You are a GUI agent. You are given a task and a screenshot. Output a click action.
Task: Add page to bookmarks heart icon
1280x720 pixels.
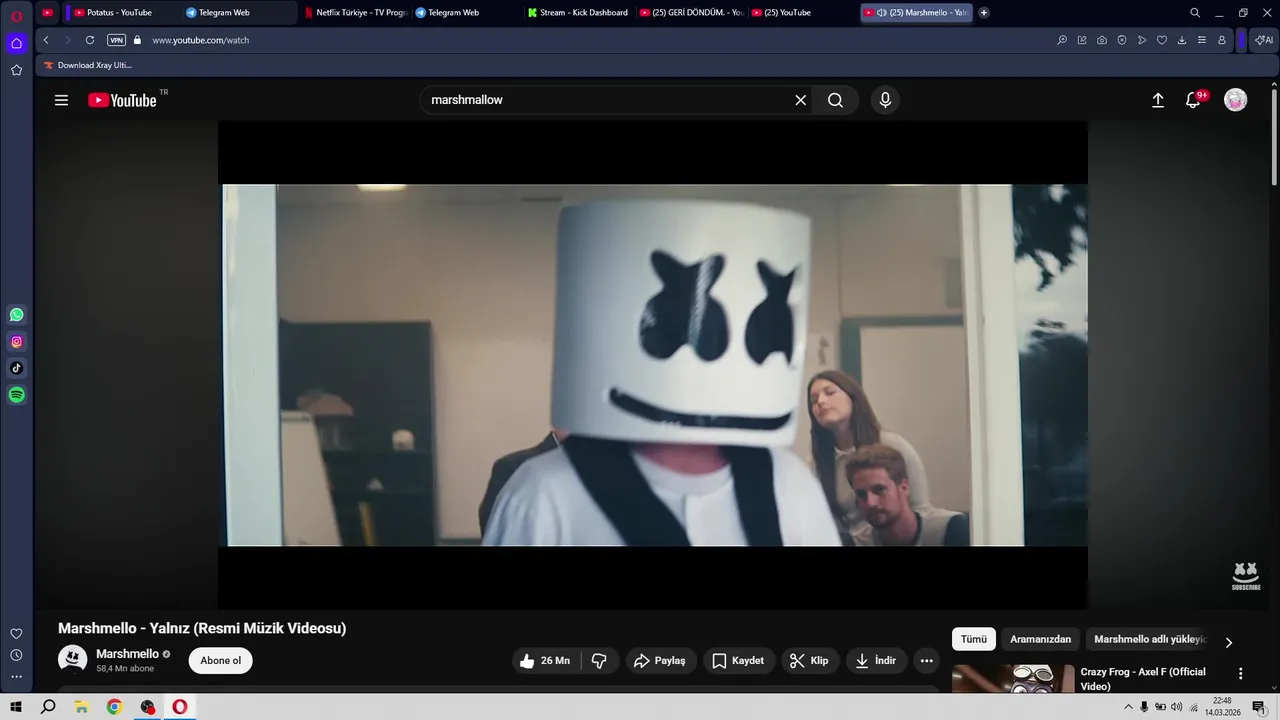(1162, 40)
